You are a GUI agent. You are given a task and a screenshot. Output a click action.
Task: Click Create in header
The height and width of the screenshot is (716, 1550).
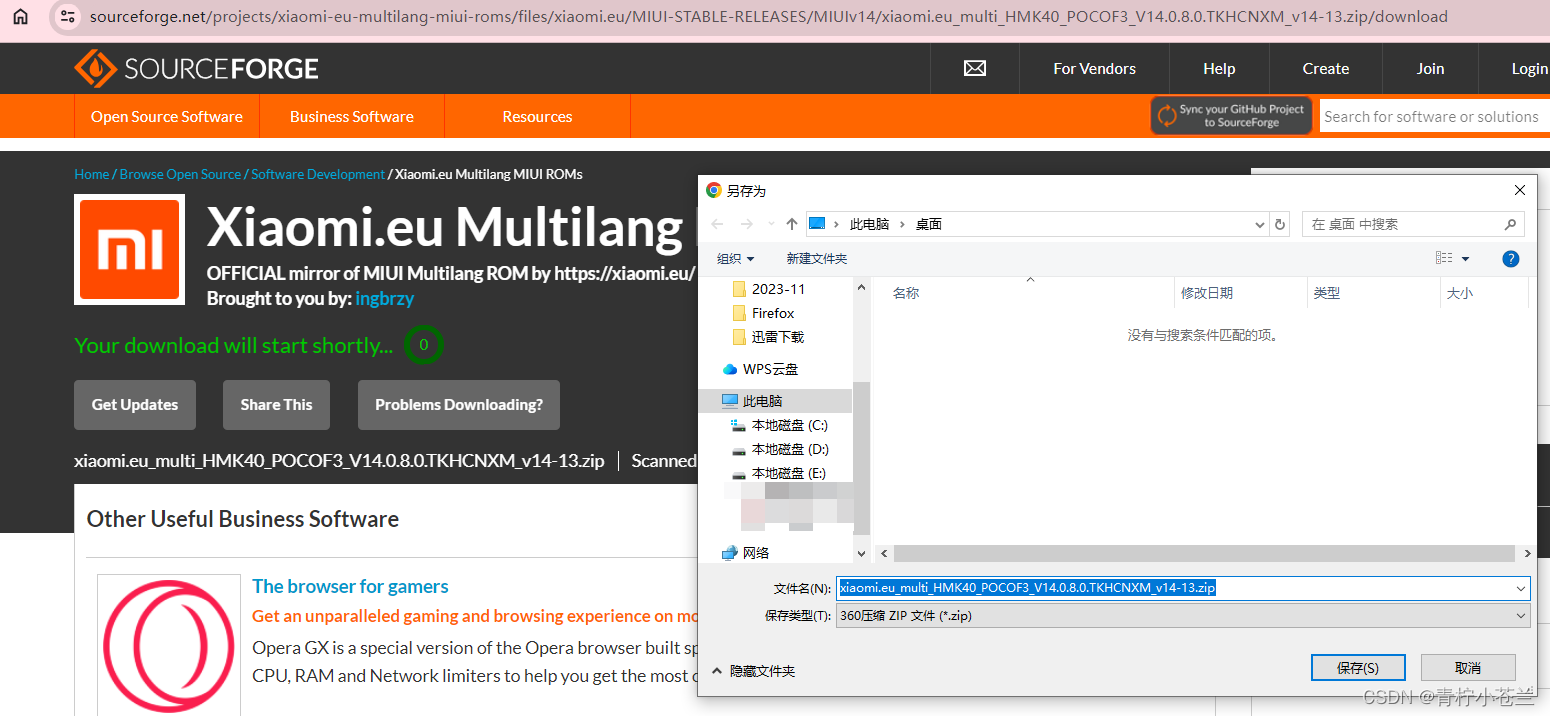click(1326, 68)
